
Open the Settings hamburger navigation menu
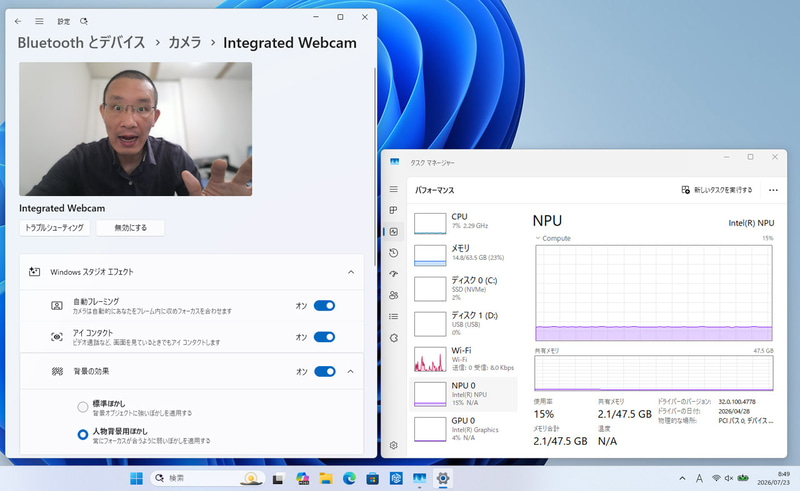tap(39, 21)
